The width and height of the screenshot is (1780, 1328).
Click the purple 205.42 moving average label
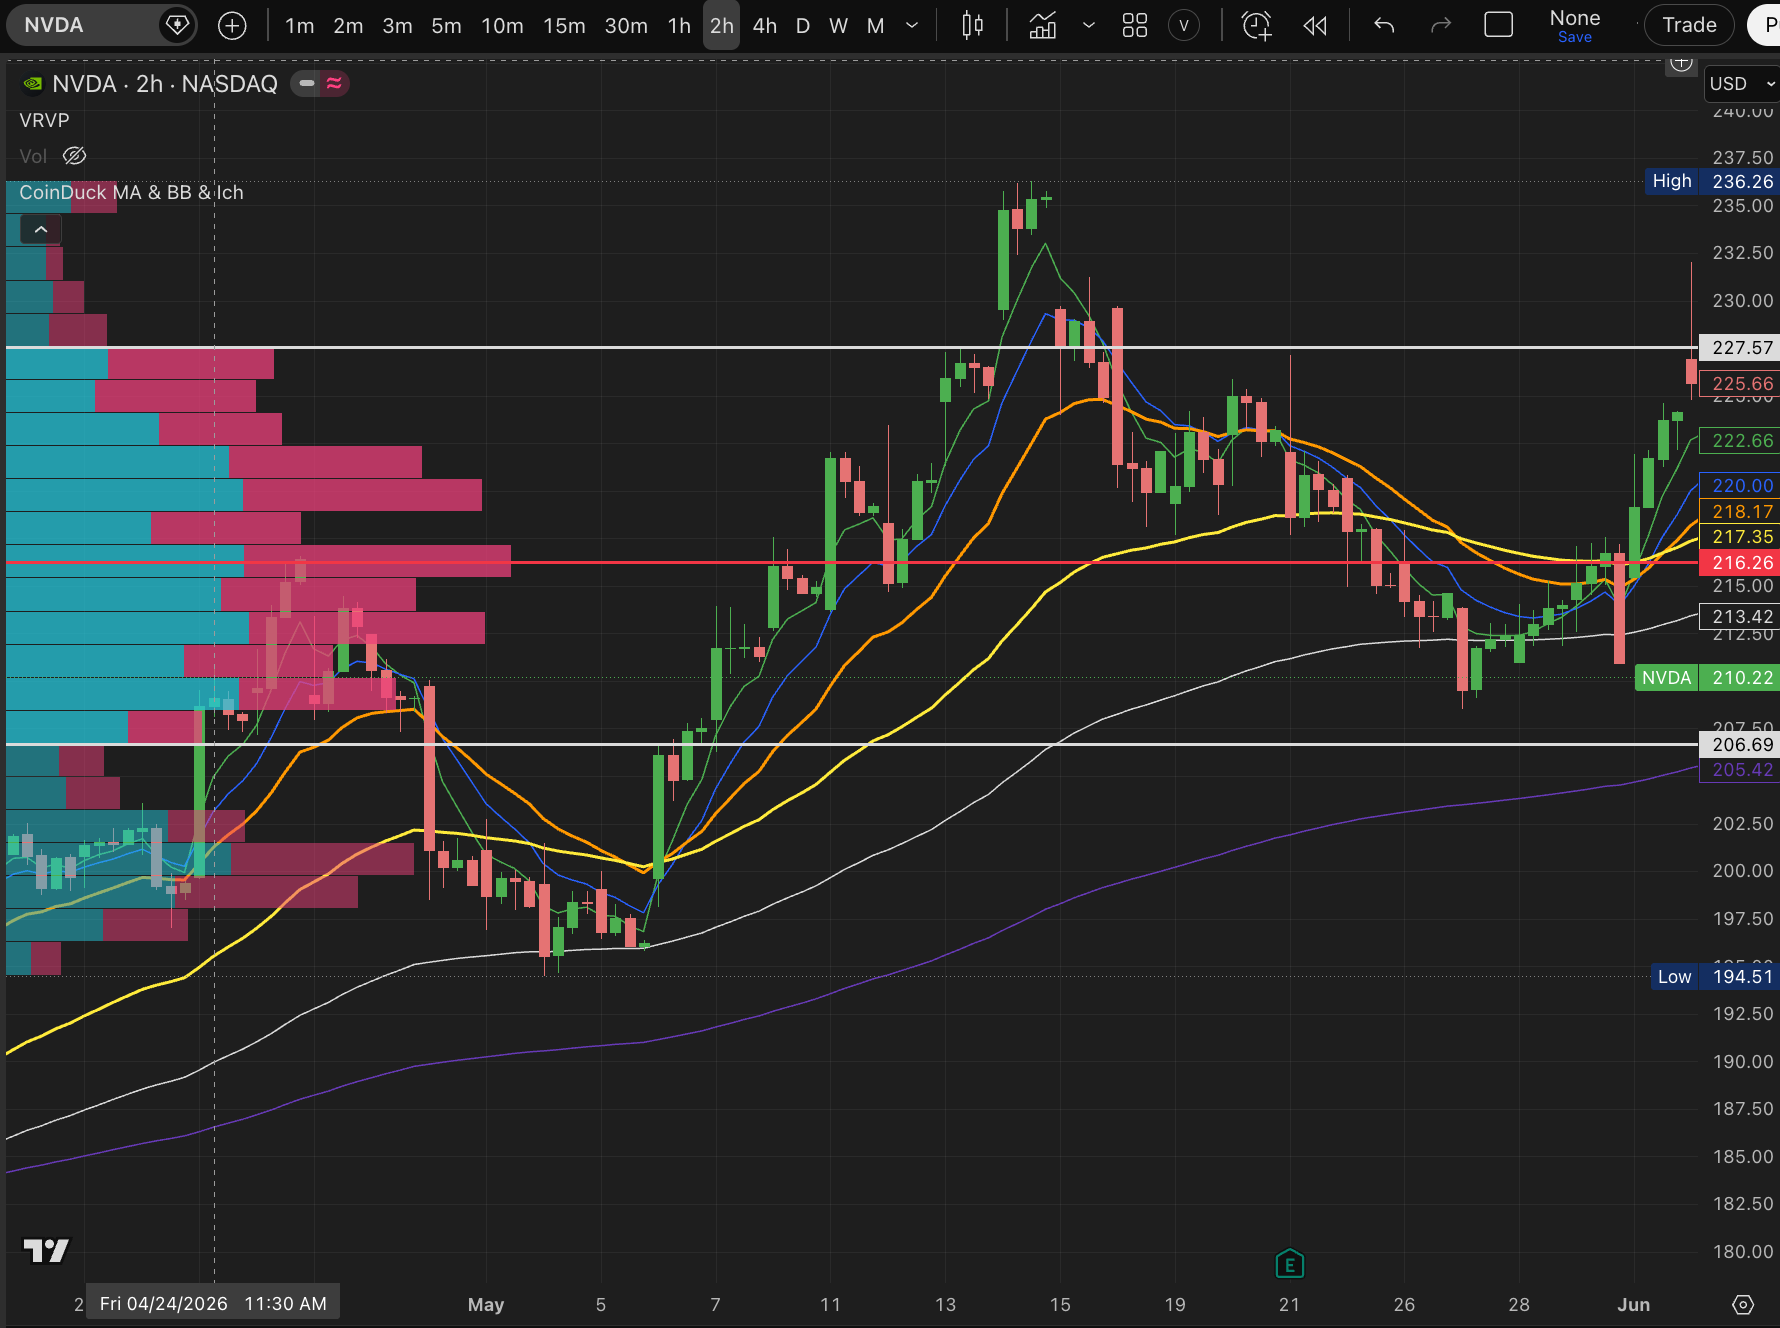tap(1740, 770)
